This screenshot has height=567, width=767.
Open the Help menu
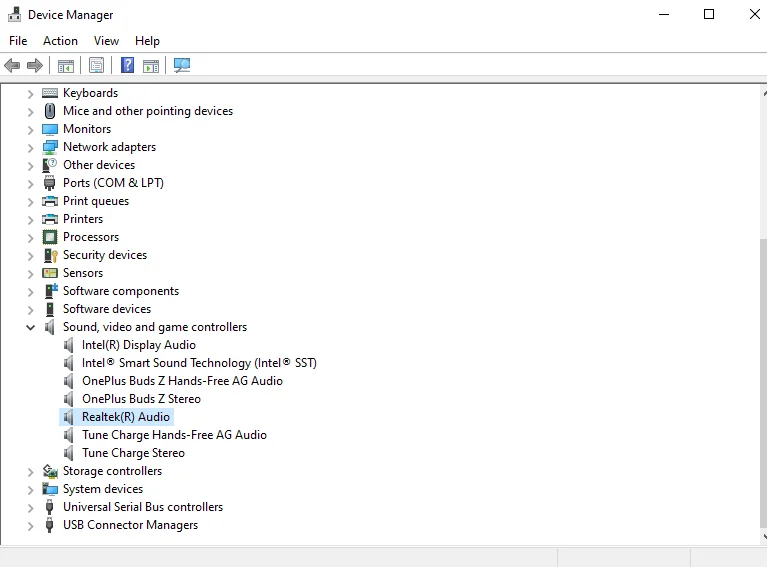pos(147,41)
